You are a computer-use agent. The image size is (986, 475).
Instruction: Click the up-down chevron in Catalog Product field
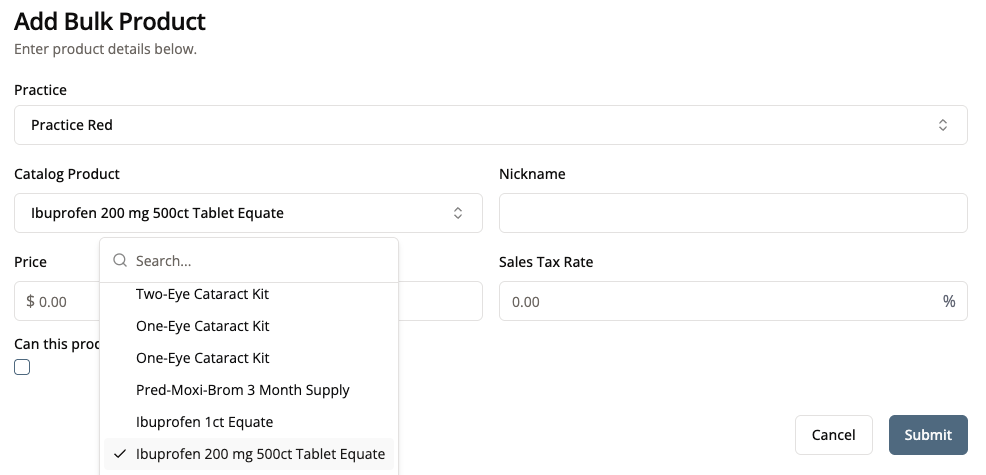[x=458, y=213]
